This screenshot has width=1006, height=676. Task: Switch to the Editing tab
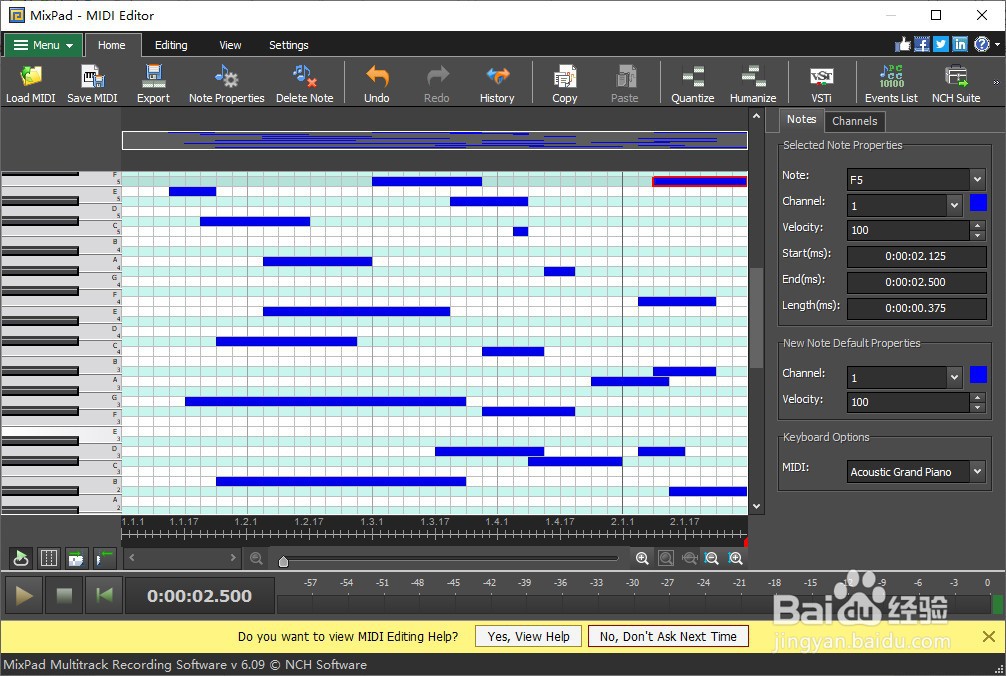coord(171,45)
